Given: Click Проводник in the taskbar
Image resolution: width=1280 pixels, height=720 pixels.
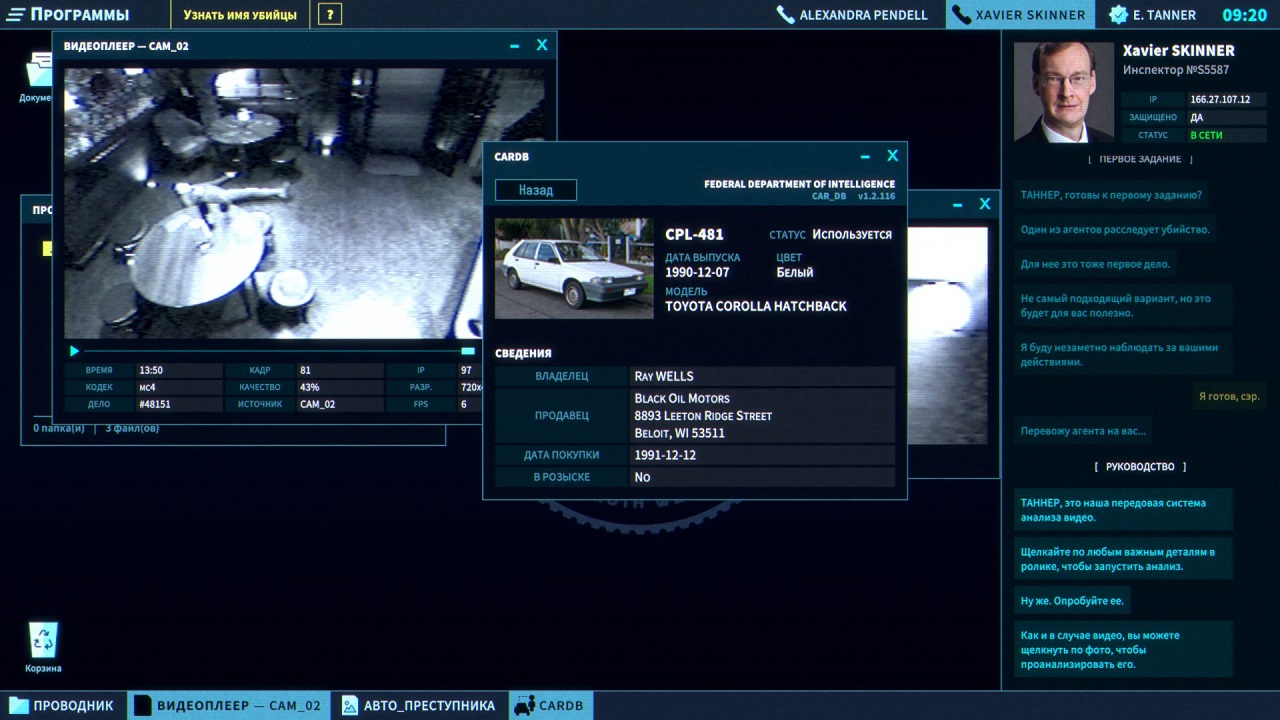Looking at the screenshot, I should click(x=62, y=705).
